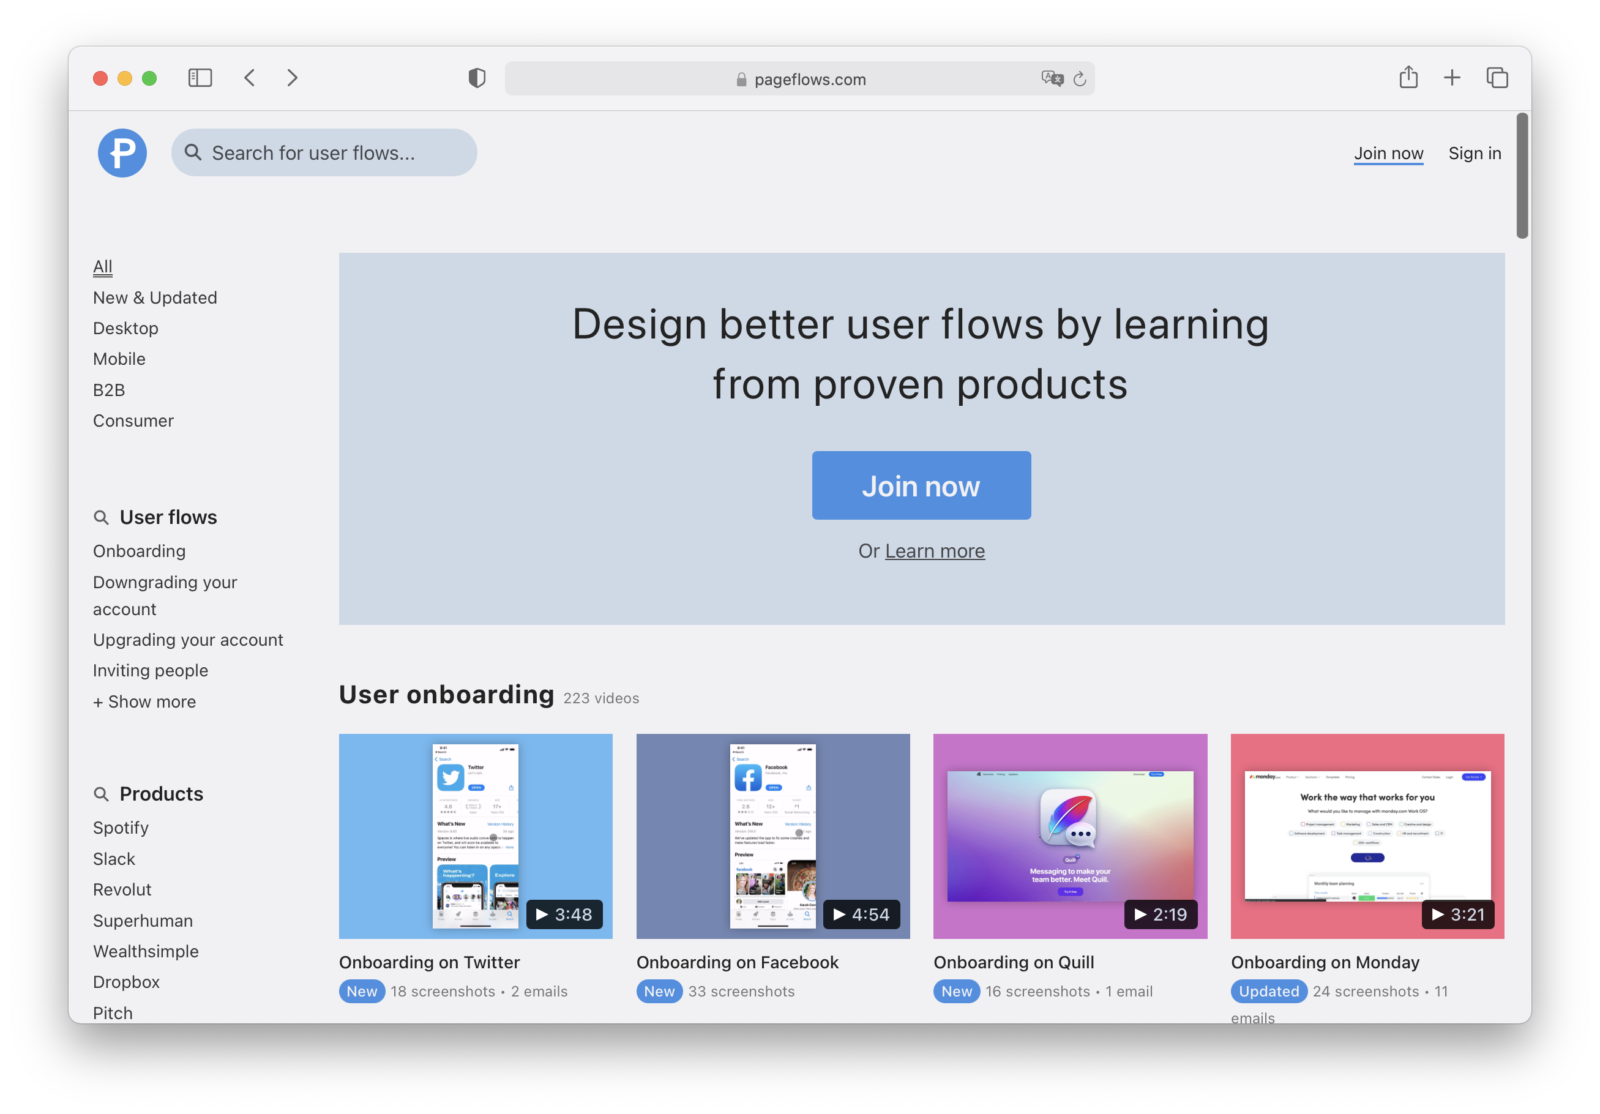This screenshot has height=1114, width=1600.
Task: Click Sign in link
Action: pos(1474,153)
